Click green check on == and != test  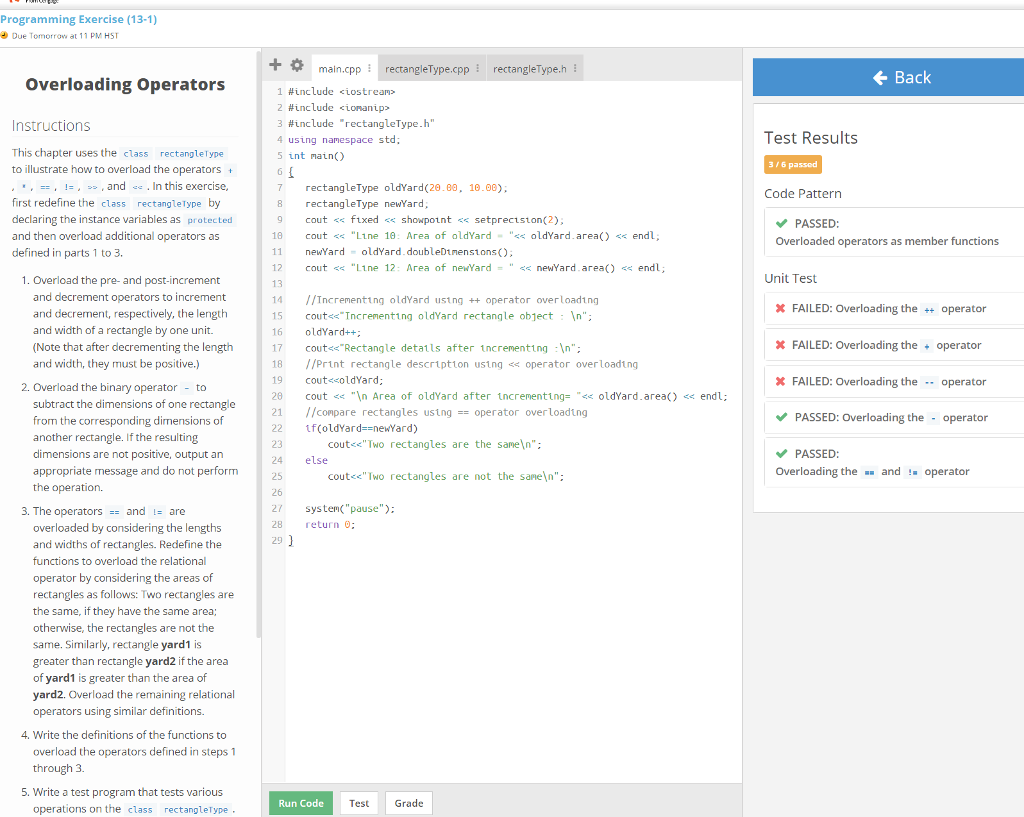pyautogui.click(x=781, y=454)
